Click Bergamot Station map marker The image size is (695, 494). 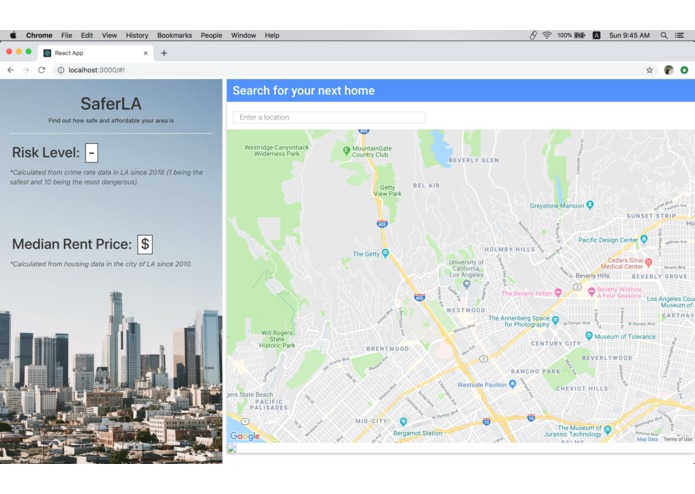click(x=403, y=421)
